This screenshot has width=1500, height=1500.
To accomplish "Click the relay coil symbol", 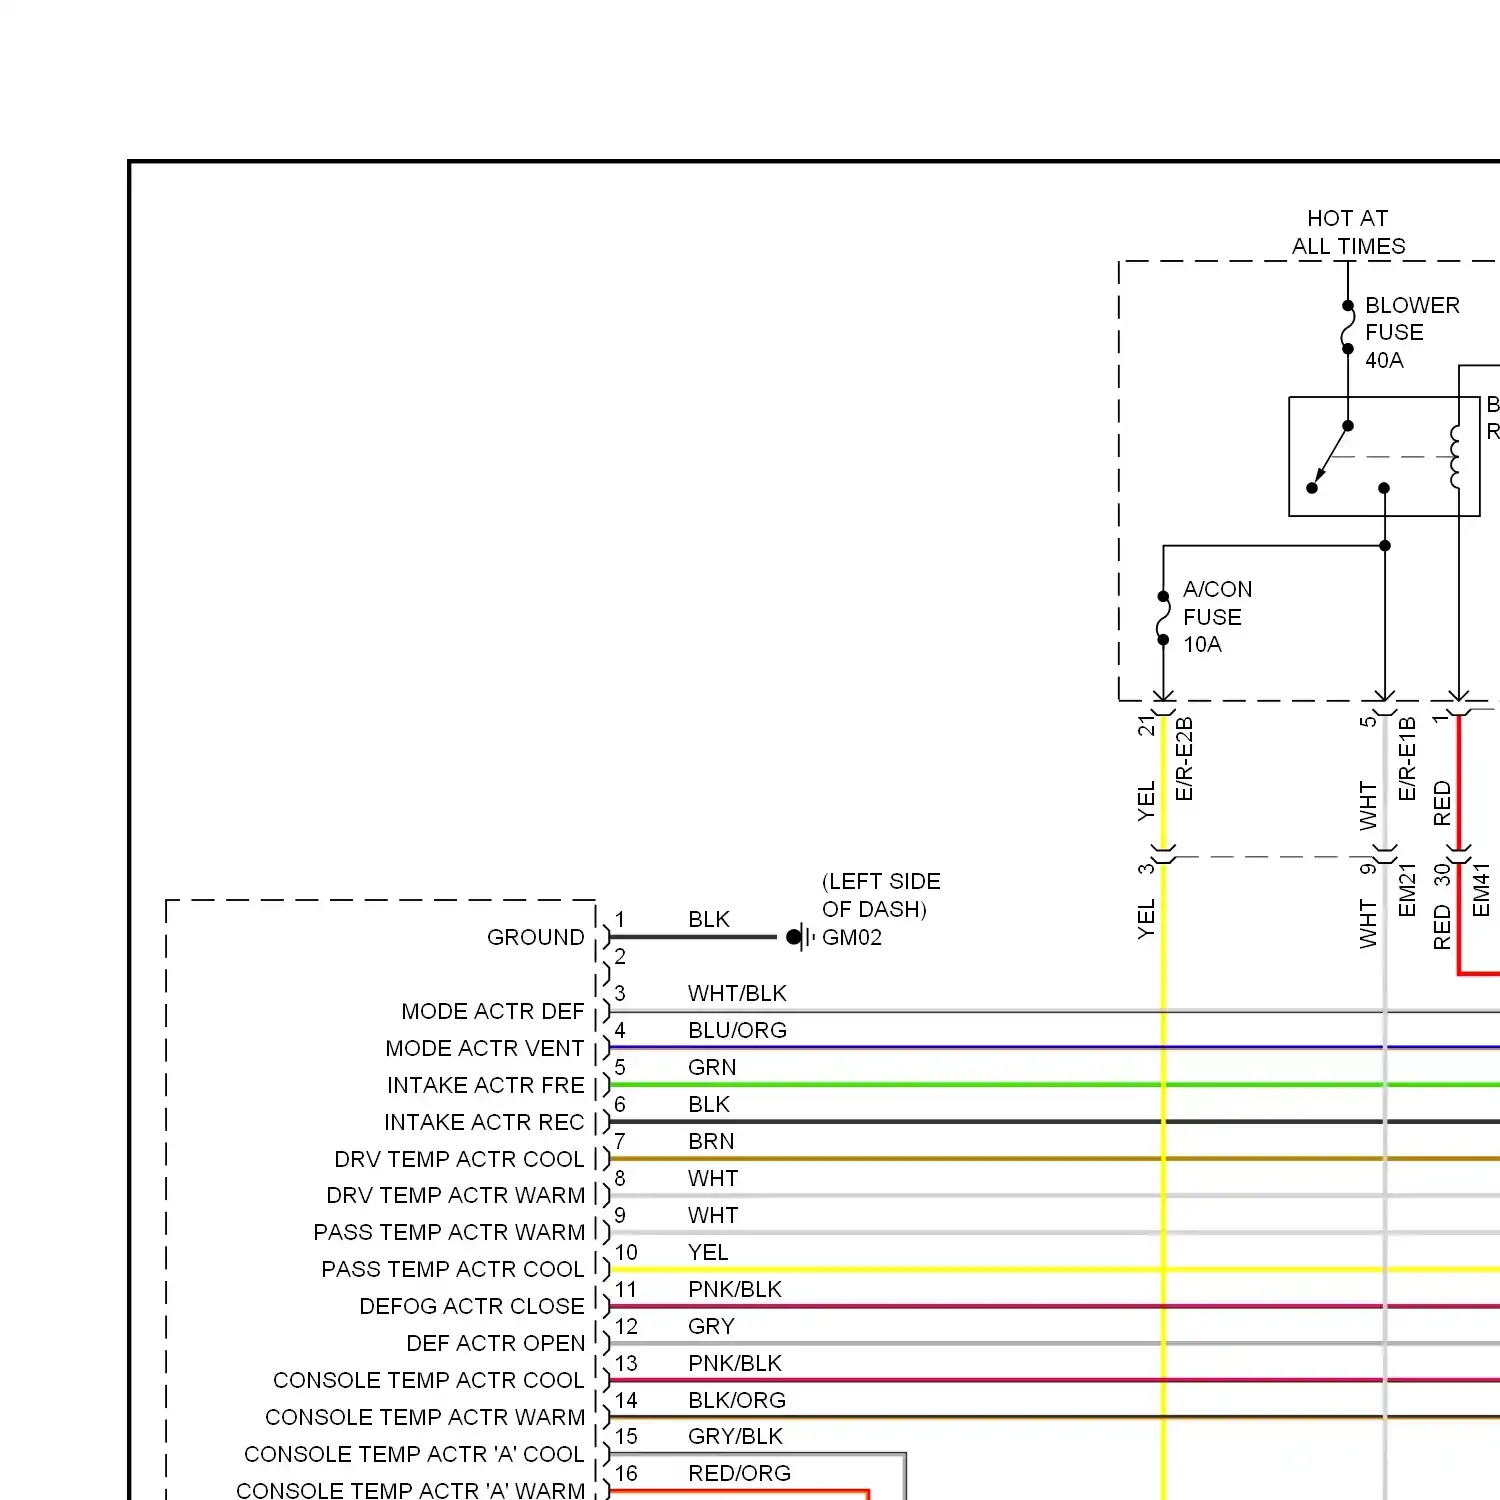I will 1456,457.
